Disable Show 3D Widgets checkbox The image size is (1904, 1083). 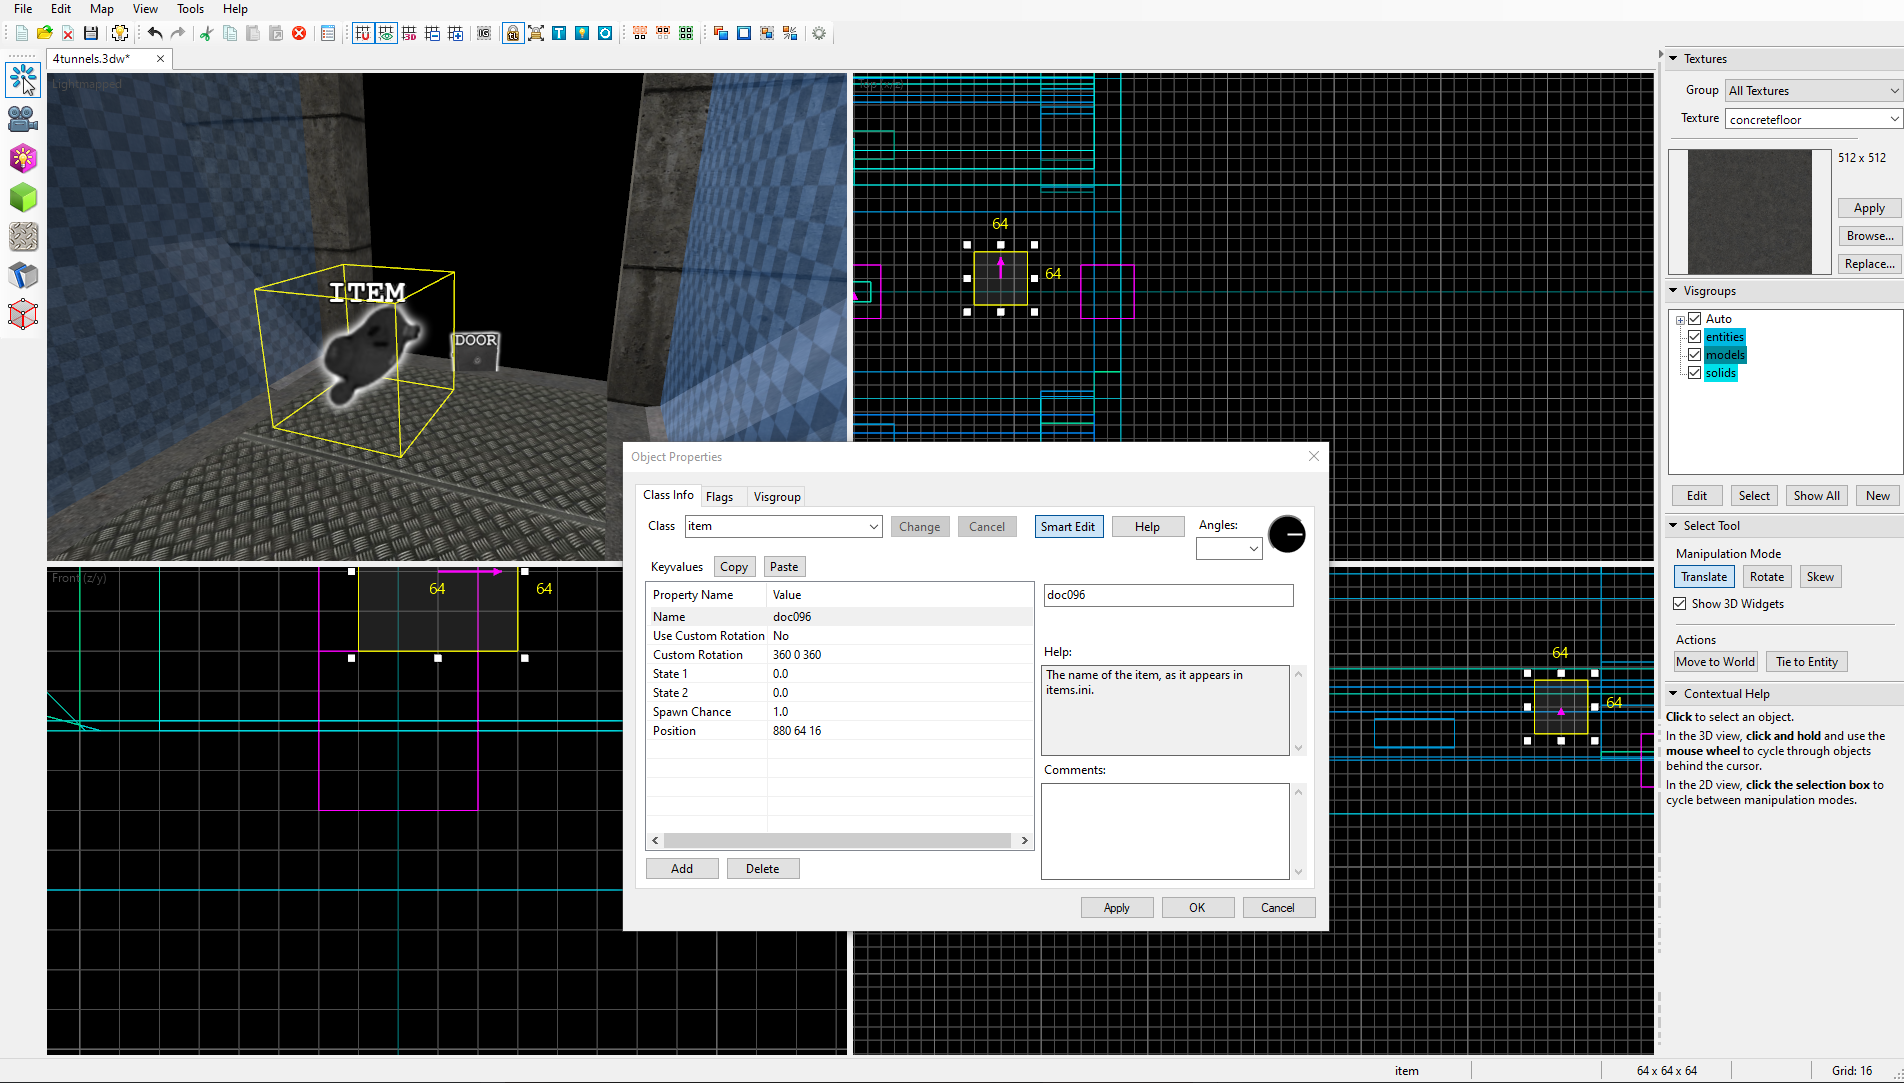[x=1680, y=604]
